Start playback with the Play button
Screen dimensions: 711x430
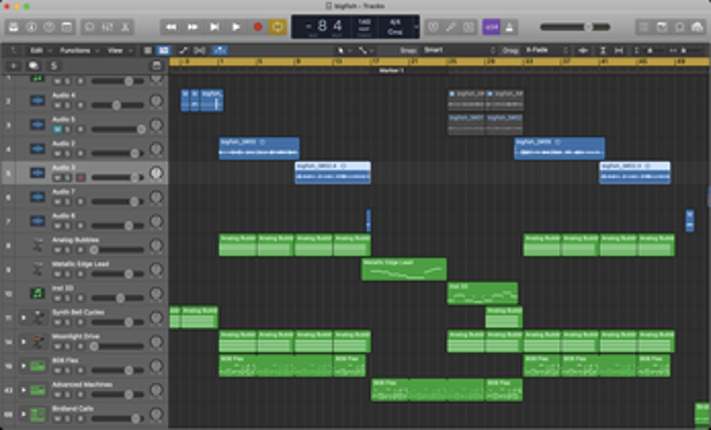pos(236,27)
